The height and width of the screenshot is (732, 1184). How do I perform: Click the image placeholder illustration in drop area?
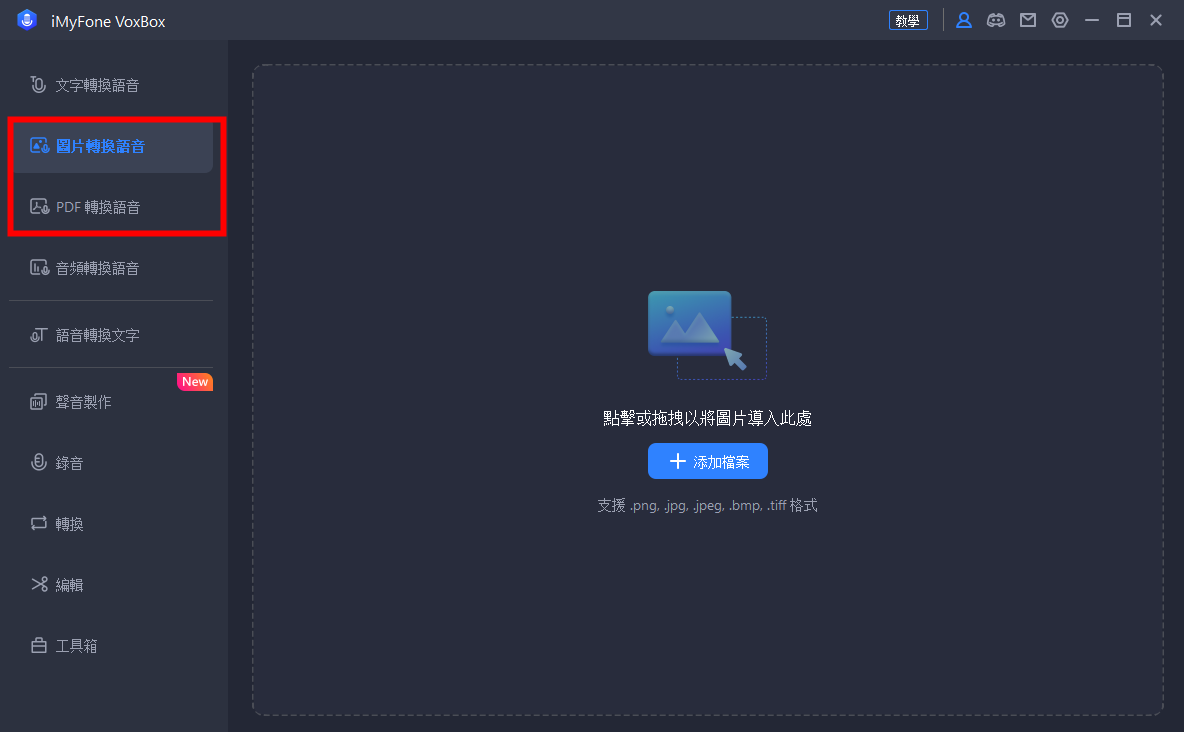click(x=707, y=335)
